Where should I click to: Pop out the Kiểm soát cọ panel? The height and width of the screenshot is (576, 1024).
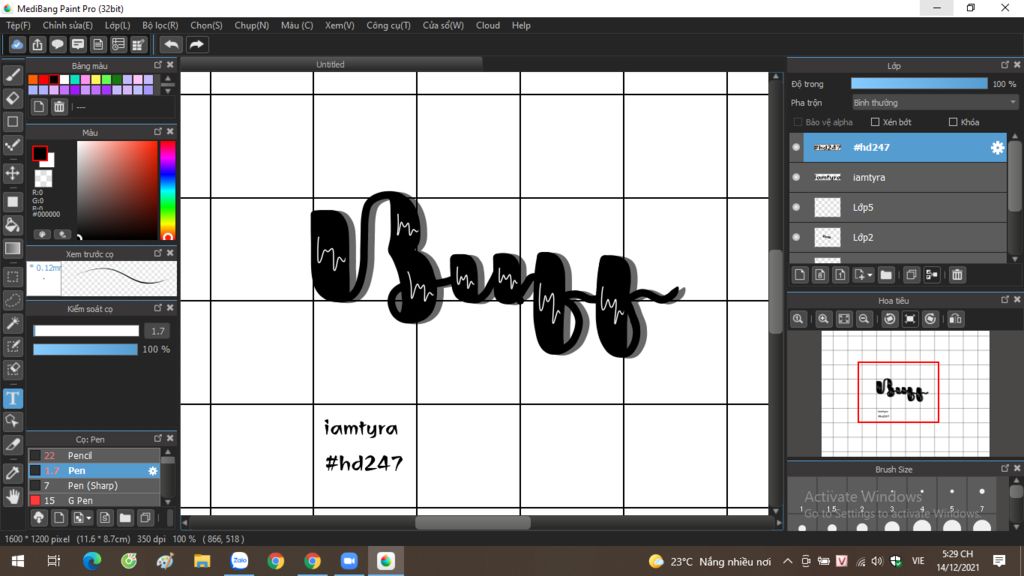(157, 308)
